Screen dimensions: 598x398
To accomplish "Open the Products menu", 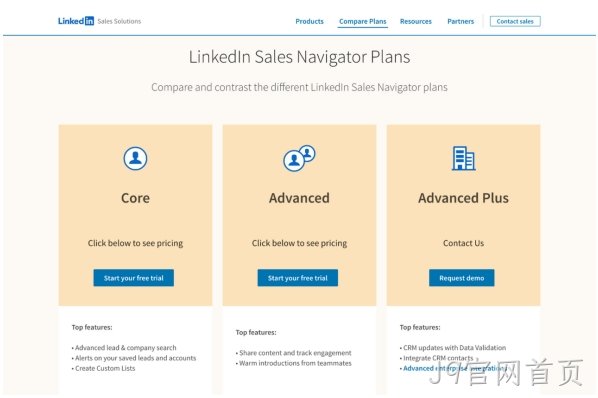I will tap(309, 21).
